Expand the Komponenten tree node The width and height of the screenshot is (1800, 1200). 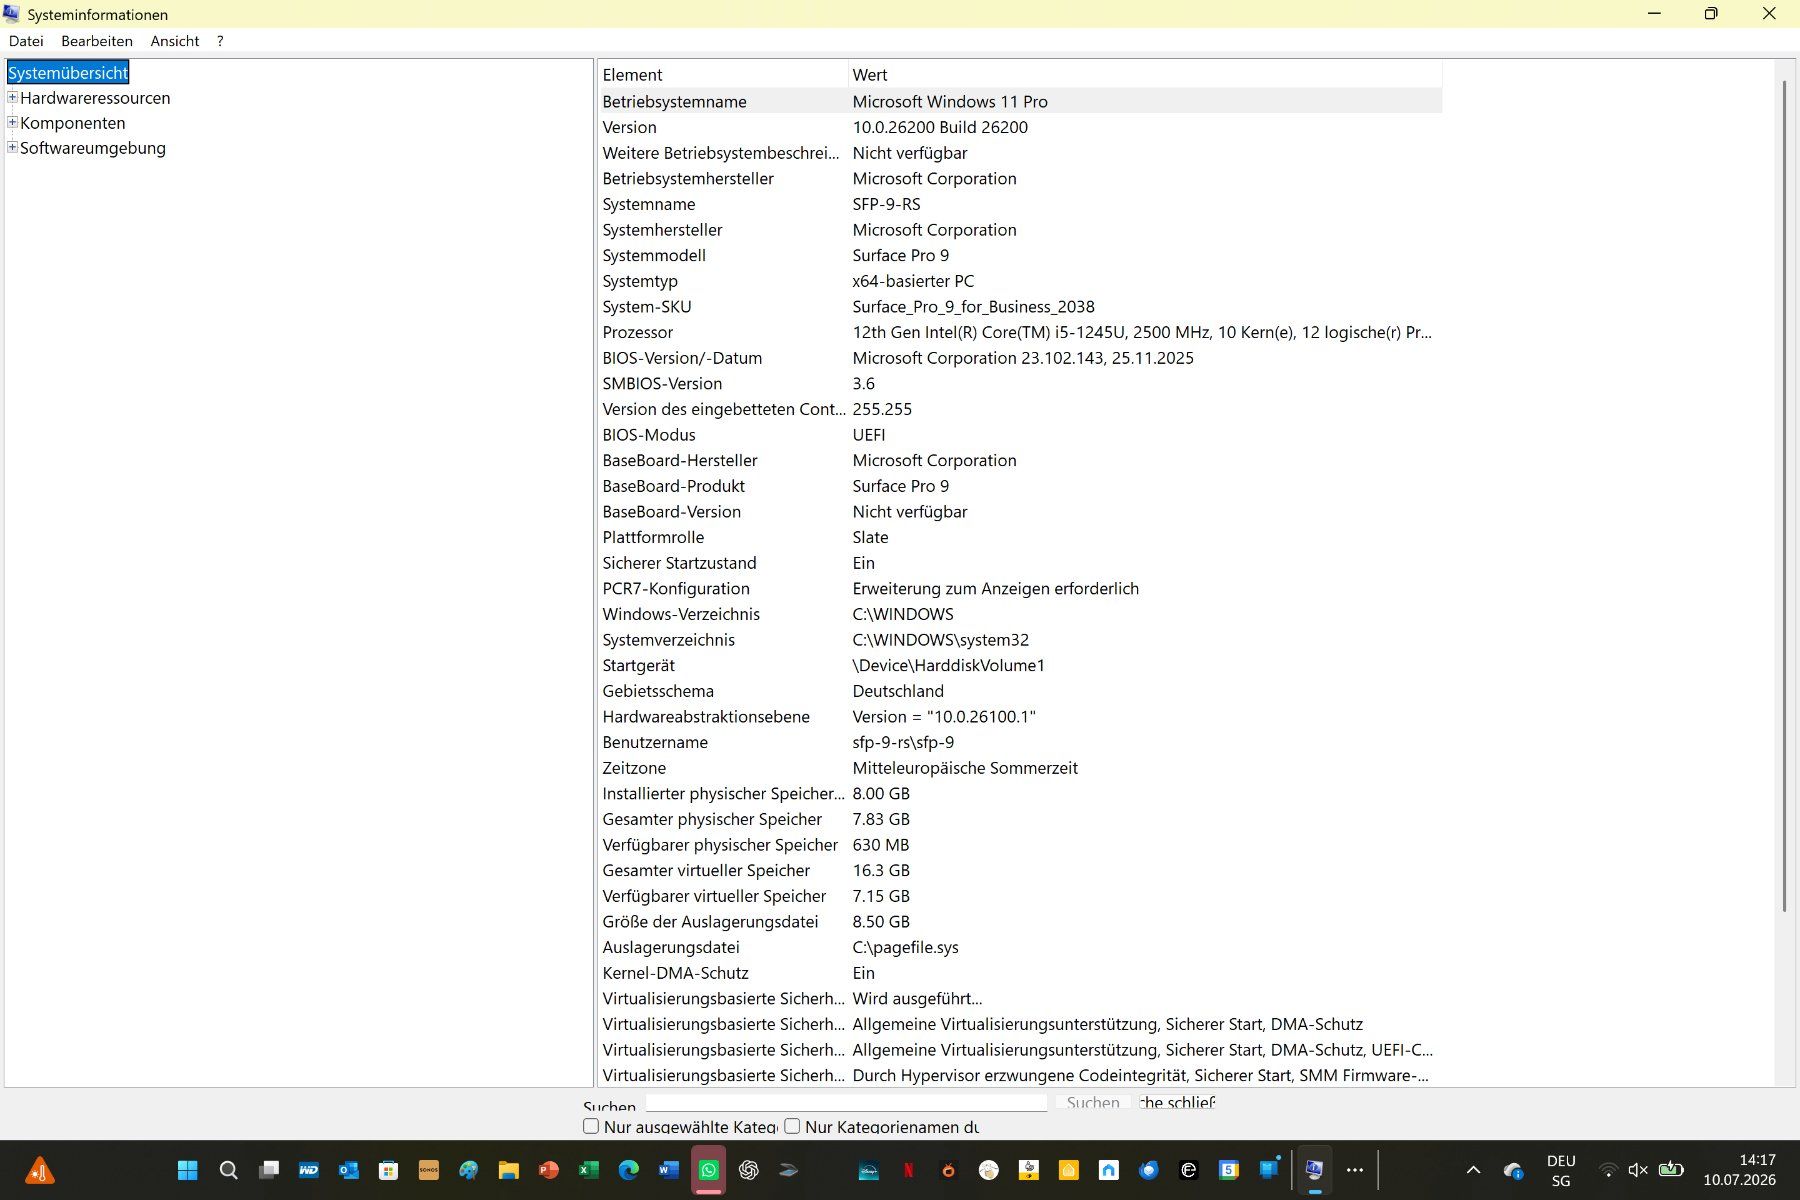click(12, 123)
